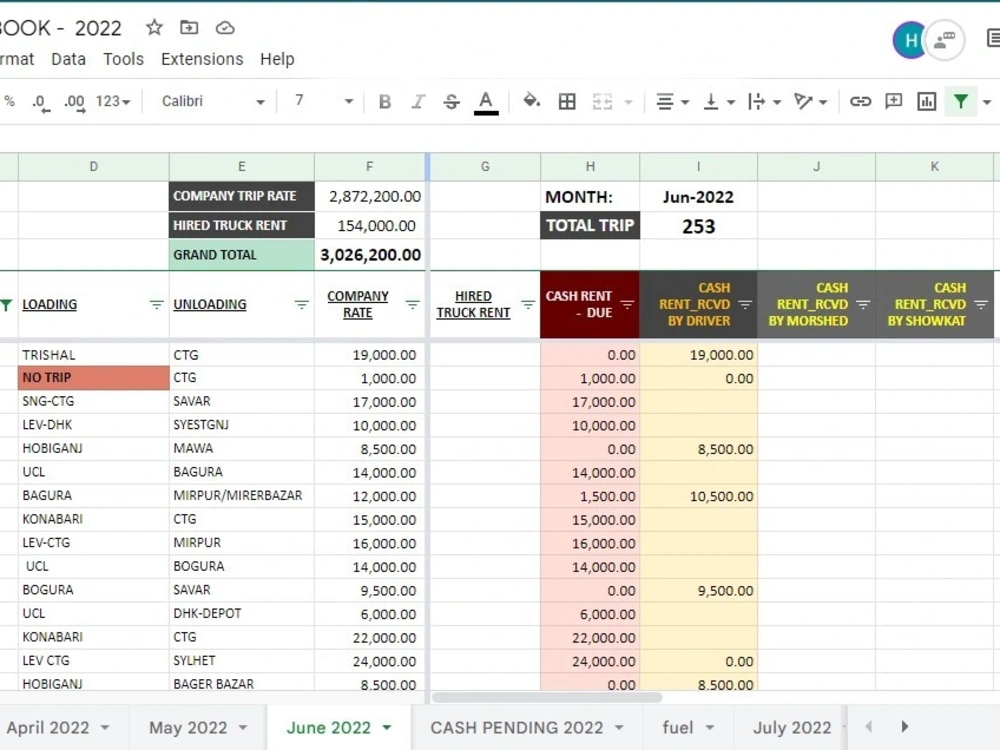Select the MIRPUR/MIRERBAZAR cell
Image resolution: width=1000 pixels, height=750 pixels.
point(242,496)
